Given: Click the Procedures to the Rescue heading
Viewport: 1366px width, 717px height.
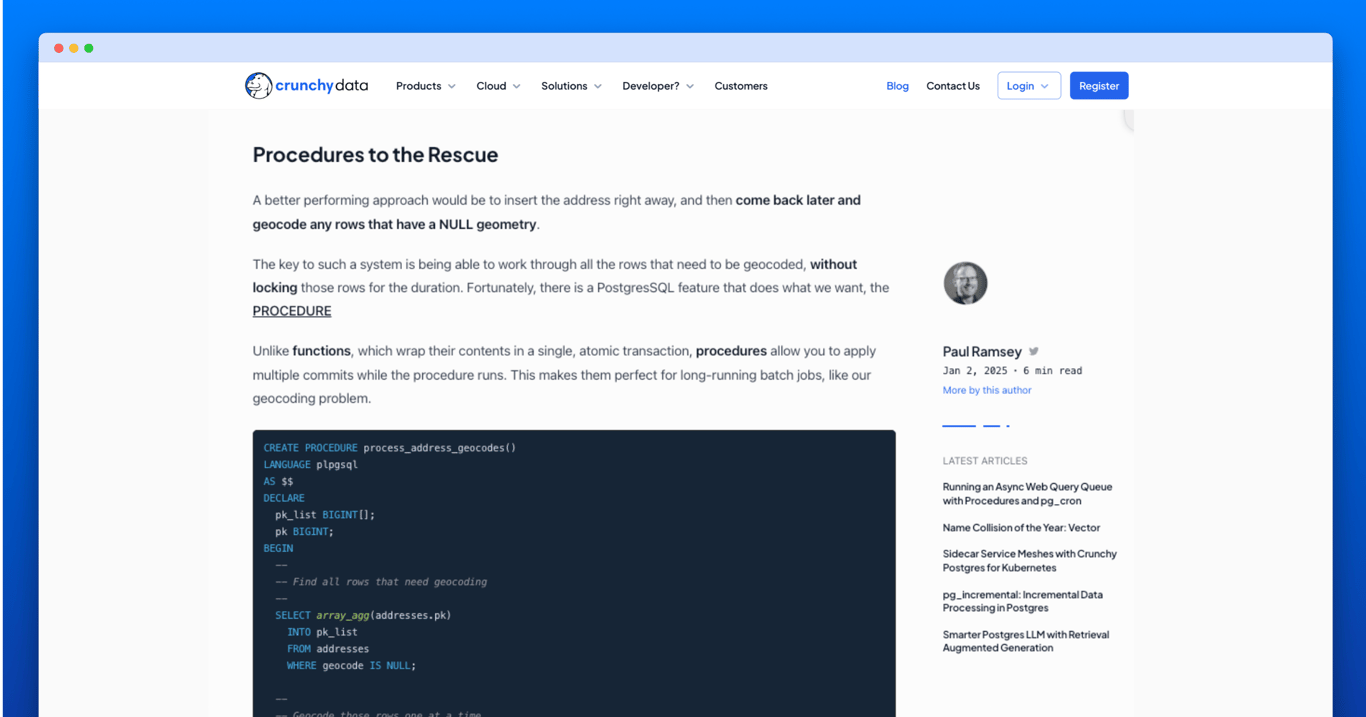Looking at the screenshot, I should pyautogui.click(x=375, y=154).
